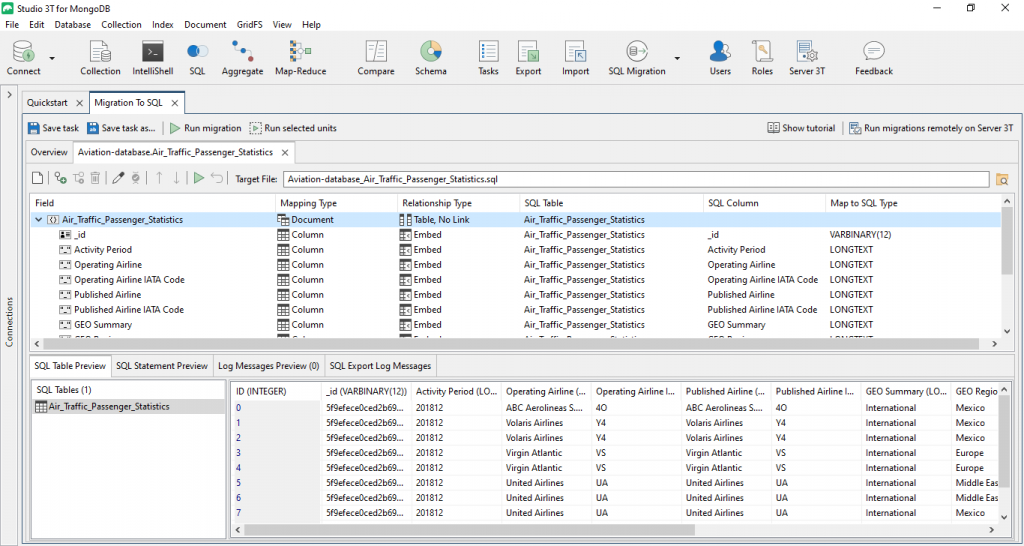Expand the Connections side panel
This screenshot has height=546, width=1024.
pyautogui.click(x=10, y=95)
